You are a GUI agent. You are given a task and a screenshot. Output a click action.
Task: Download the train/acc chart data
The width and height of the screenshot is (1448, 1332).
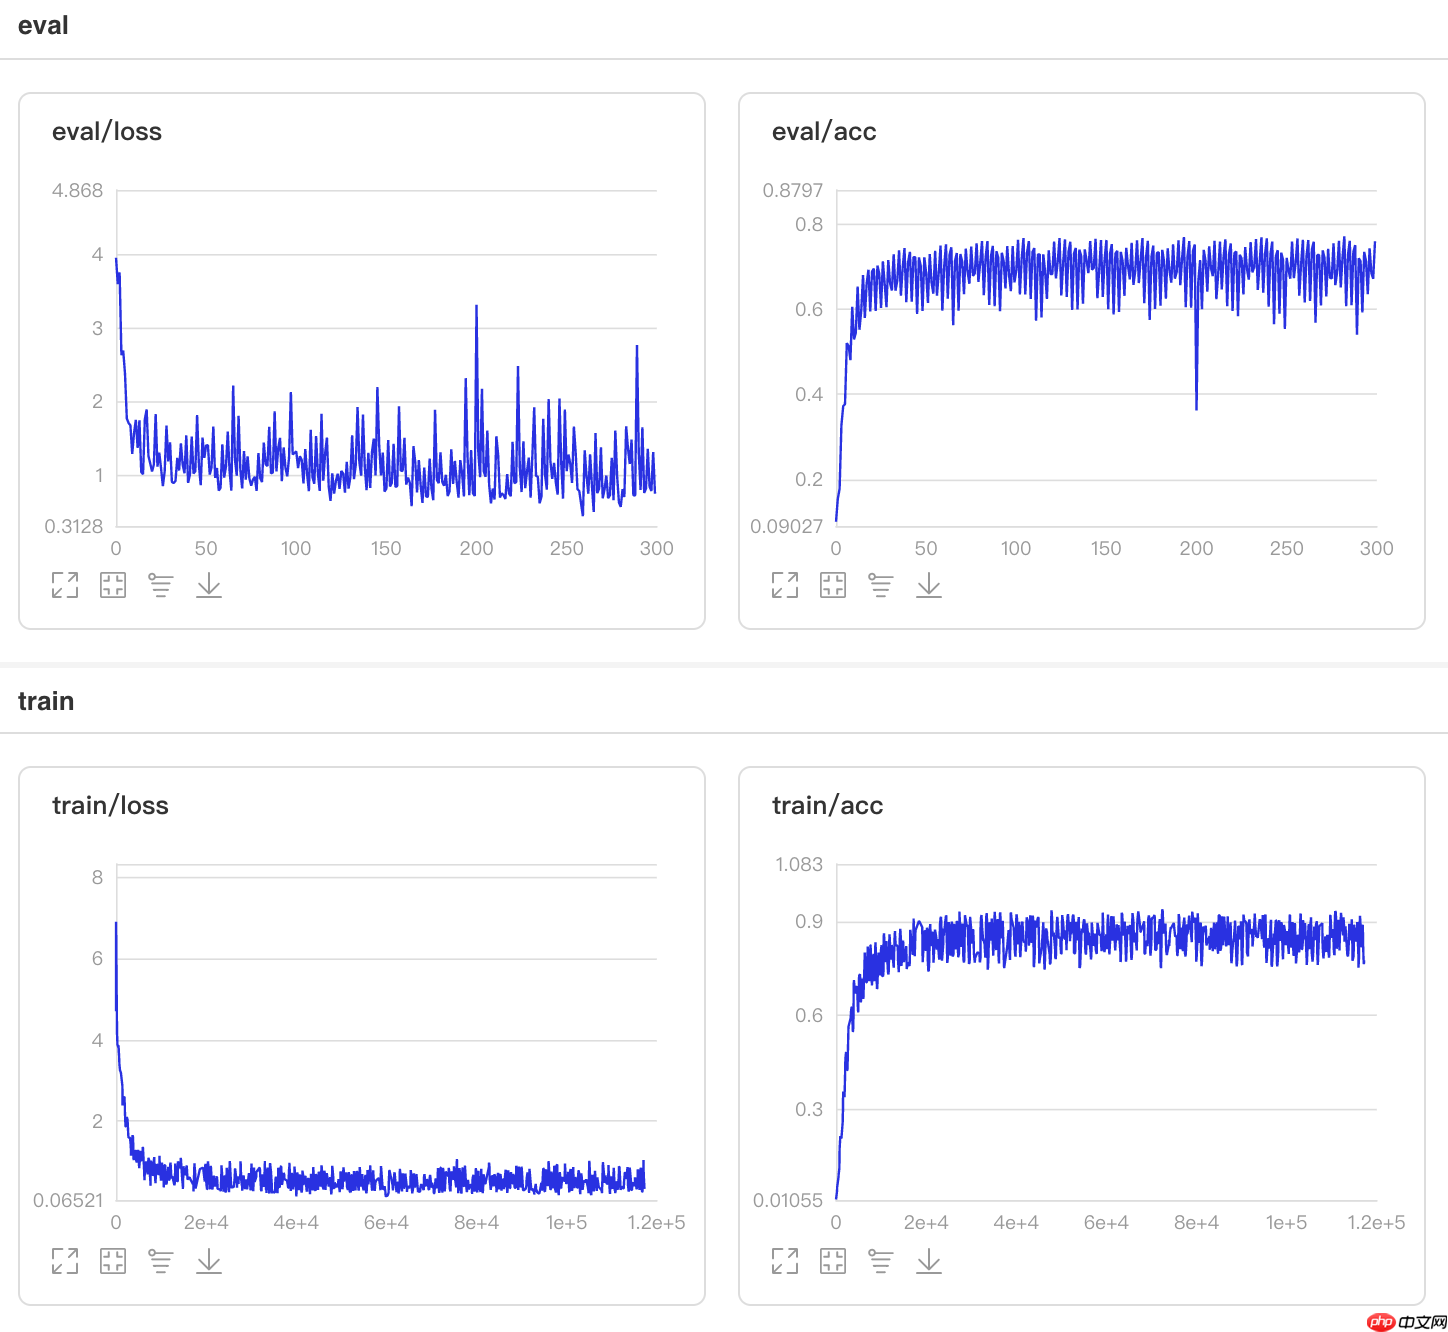pos(929,1261)
